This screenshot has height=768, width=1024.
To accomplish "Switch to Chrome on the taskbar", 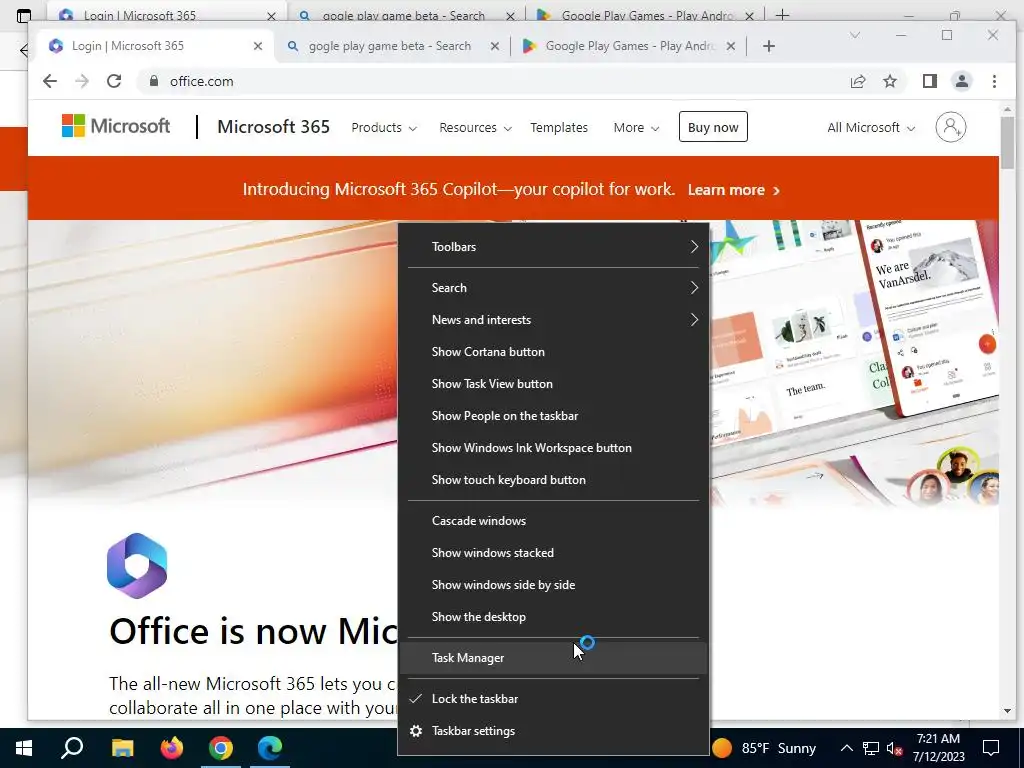I will pos(221,748).
